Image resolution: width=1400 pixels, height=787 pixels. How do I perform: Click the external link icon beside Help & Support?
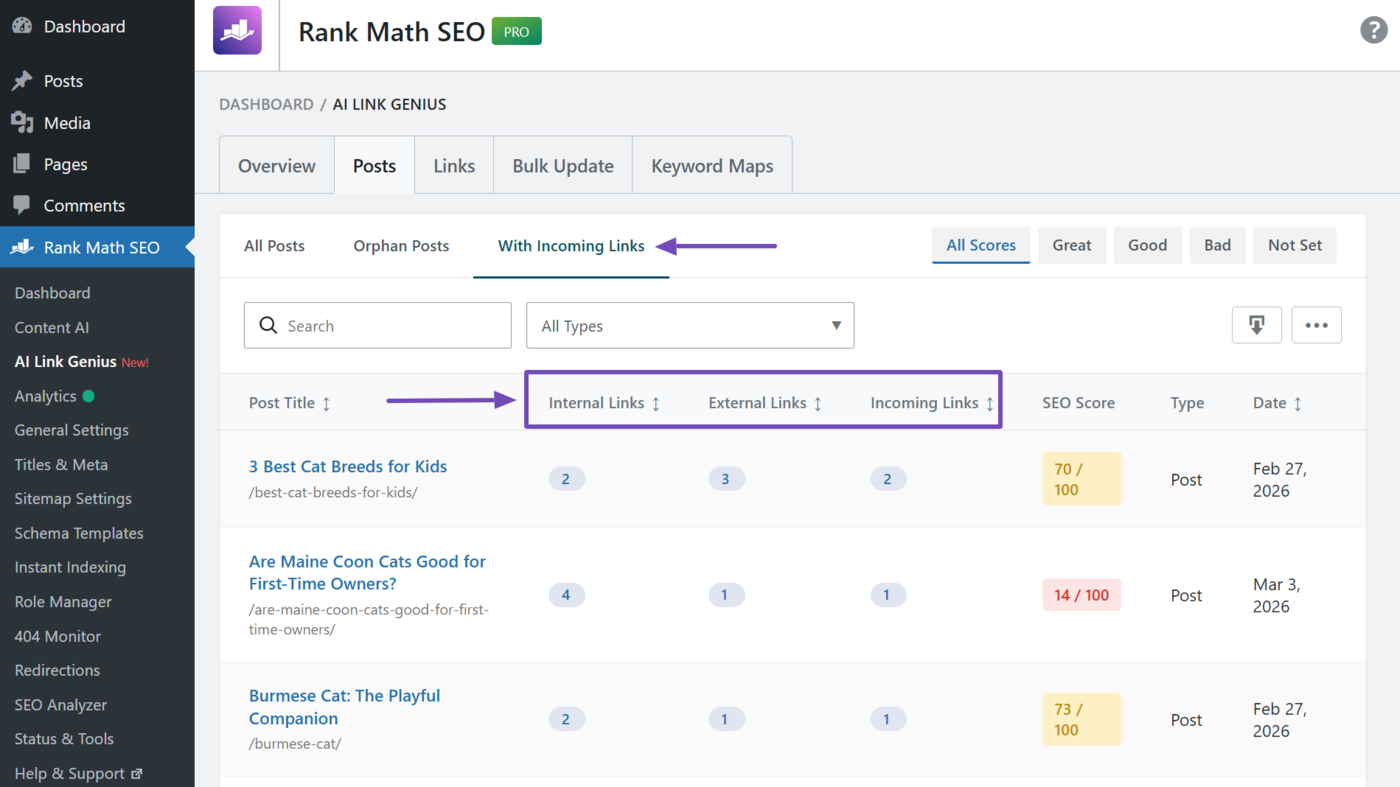137,773
